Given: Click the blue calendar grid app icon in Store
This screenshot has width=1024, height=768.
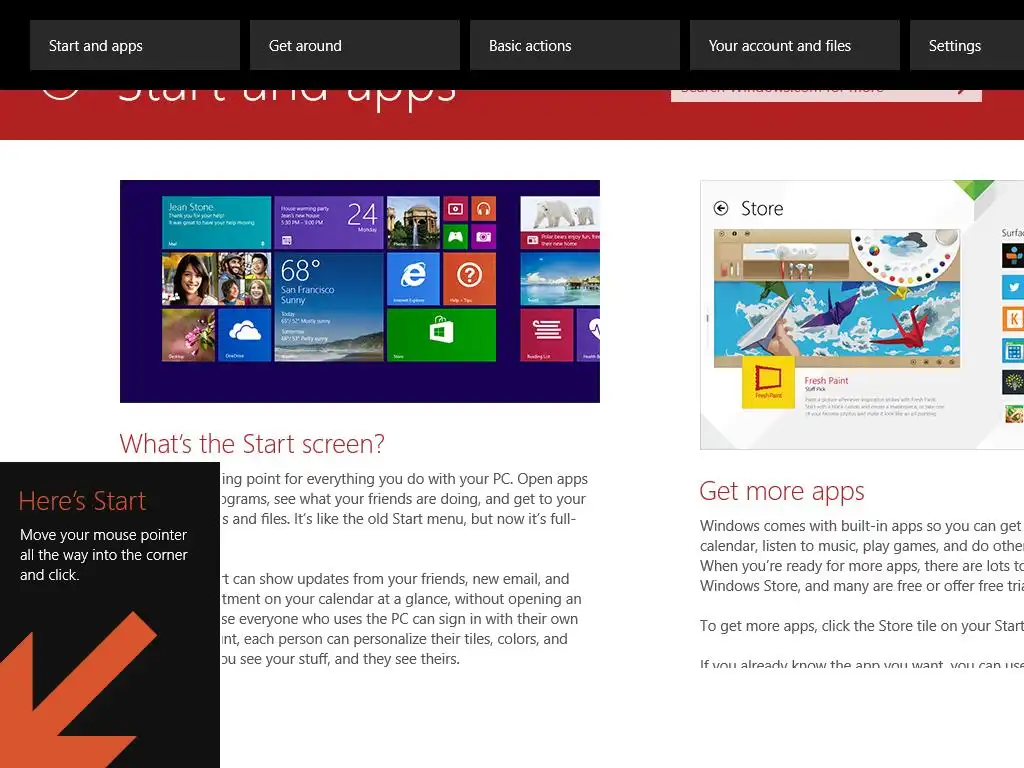Looking at the screenshot, I should [x=1013, y=351].
